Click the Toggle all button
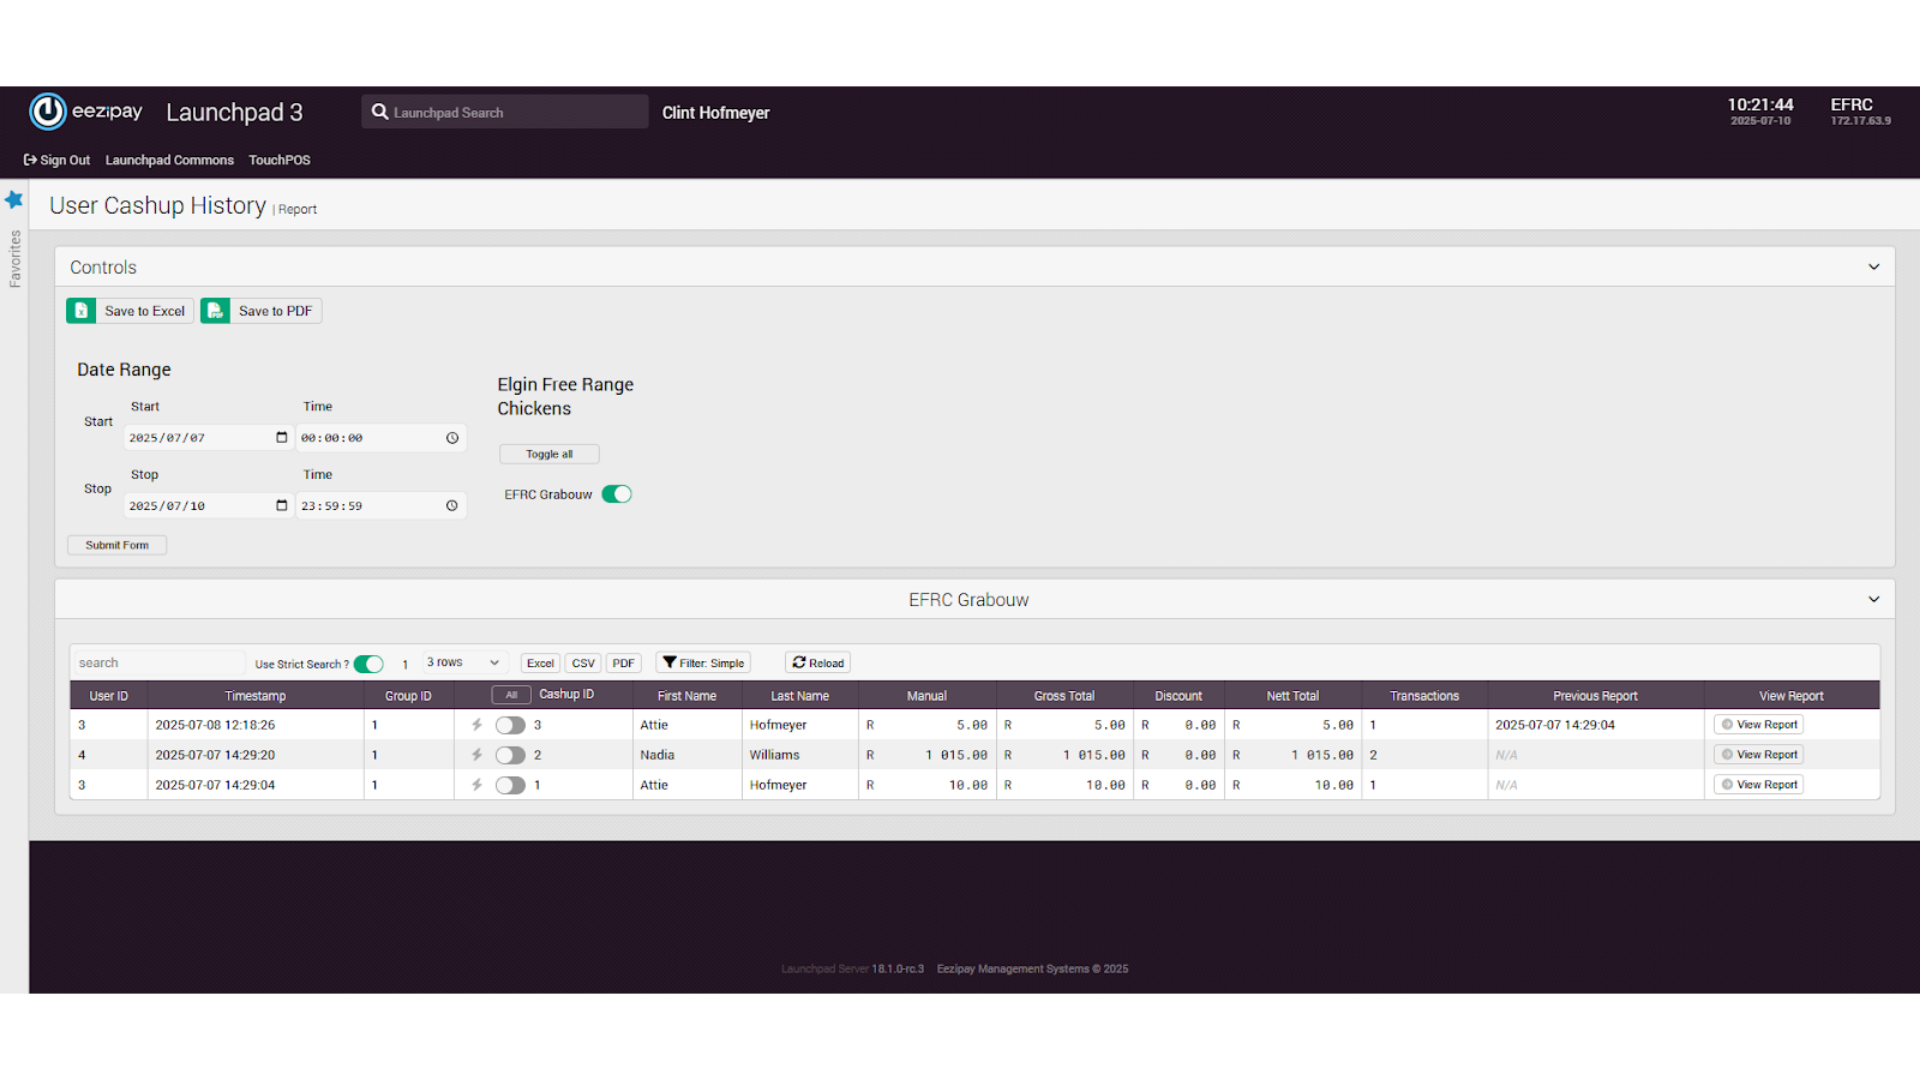Viewport: 1920px width, 1080px height. (549, 454)
